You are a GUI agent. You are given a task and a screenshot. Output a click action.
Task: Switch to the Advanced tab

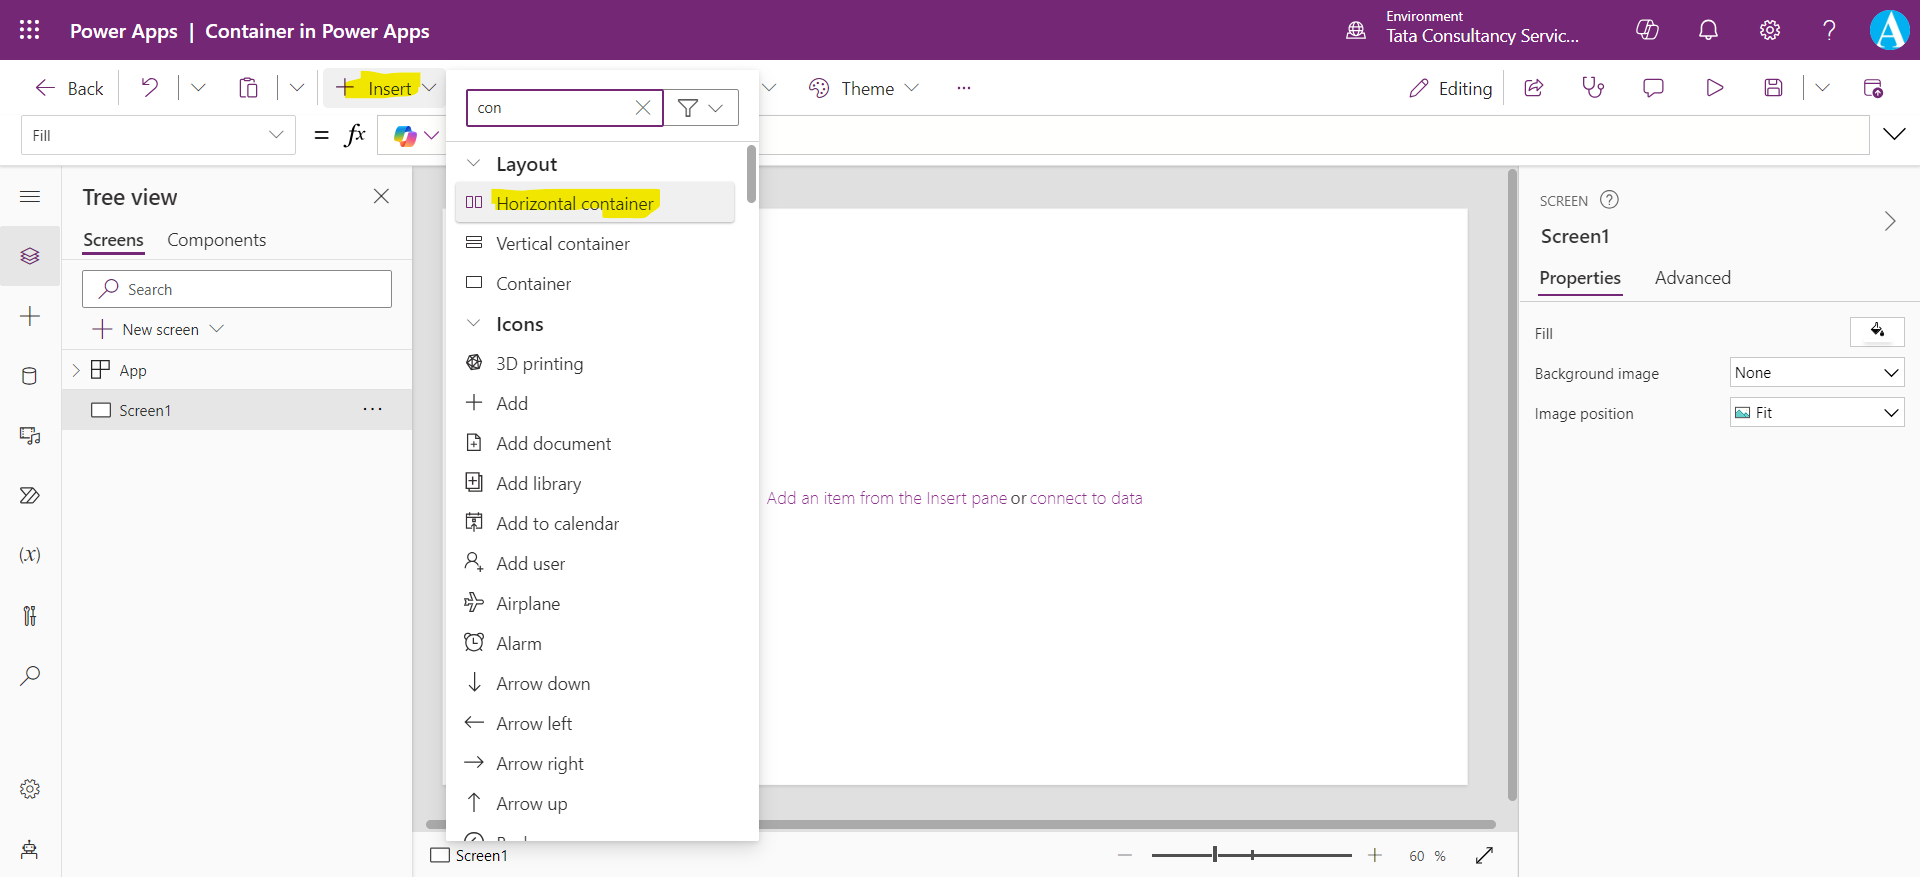point(1692,278)
